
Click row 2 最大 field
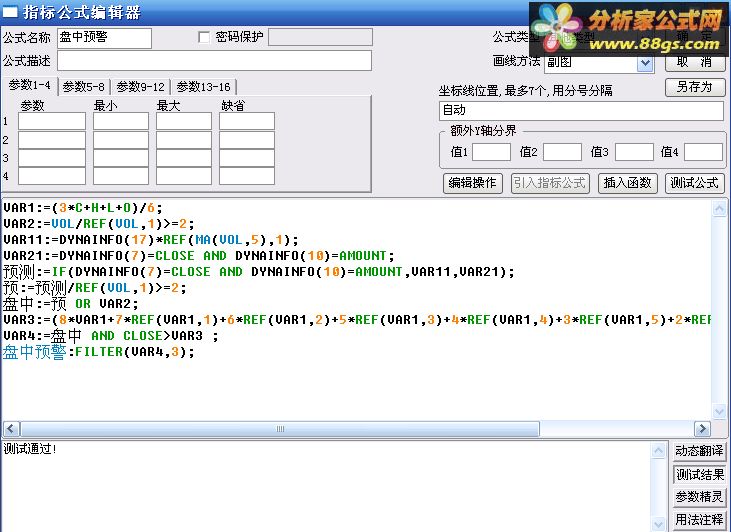point(184,140)
